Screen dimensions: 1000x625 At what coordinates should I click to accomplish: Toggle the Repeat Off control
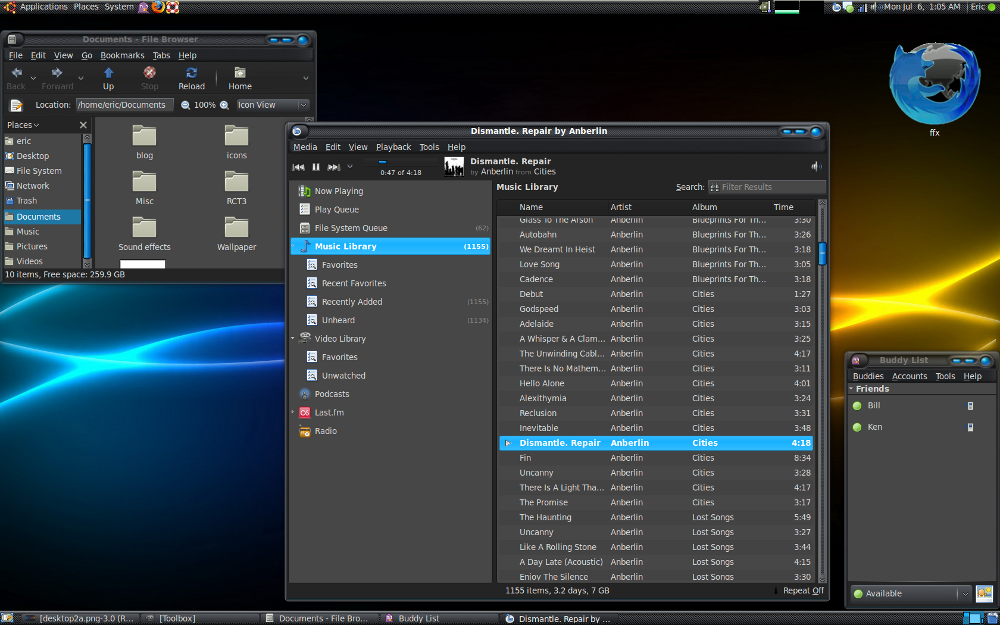[798, 591]
